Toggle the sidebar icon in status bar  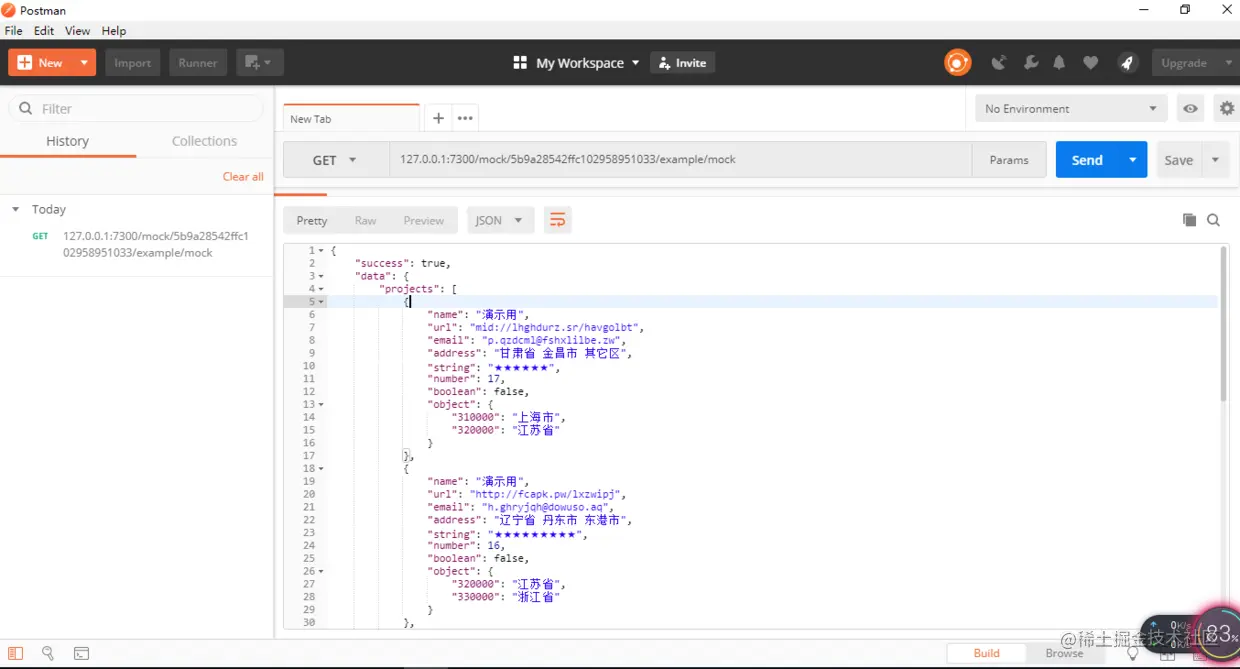pyautogui.click(x=16, y=653)
